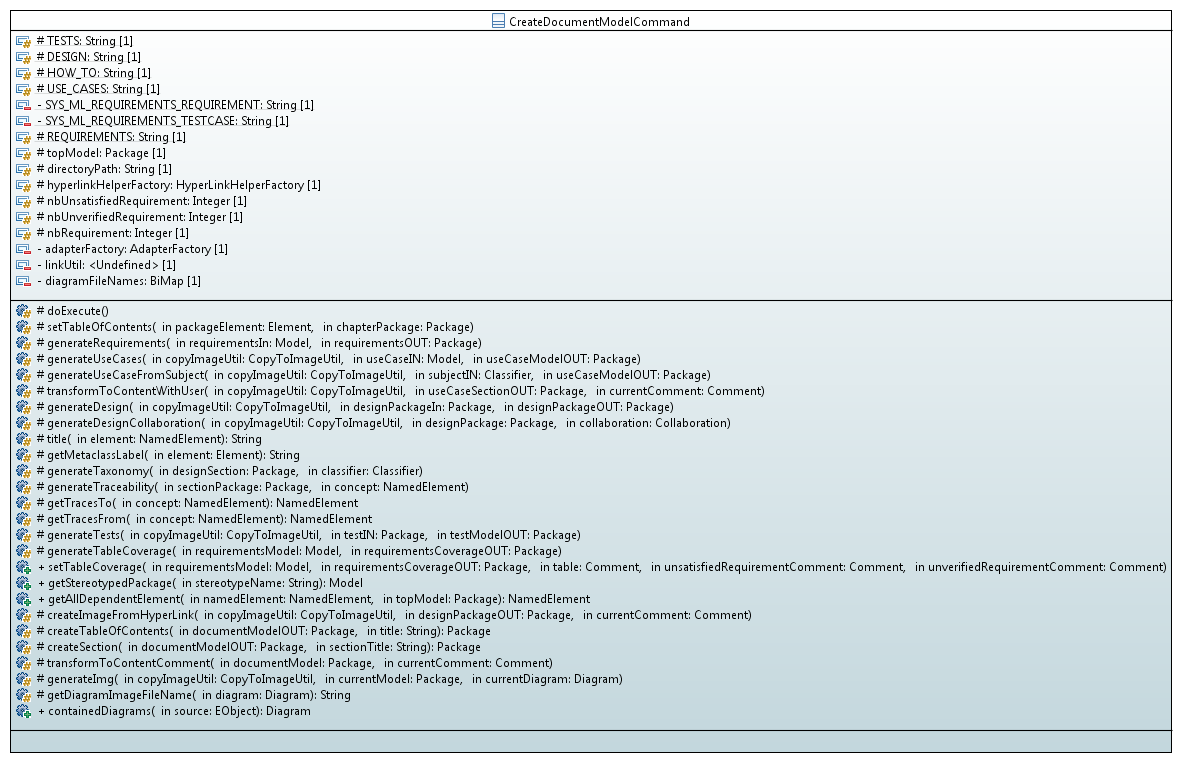1182x763 pixels.
Task: Select the transformToContentComment operation text
Action: pos(295,663)
